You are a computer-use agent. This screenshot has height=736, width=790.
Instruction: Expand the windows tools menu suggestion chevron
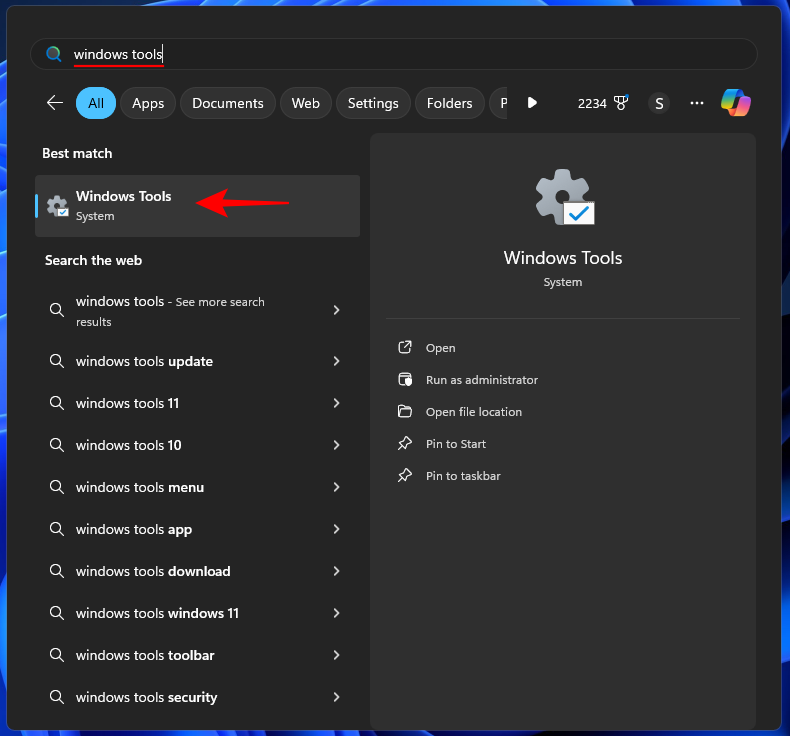coord(336,487)
